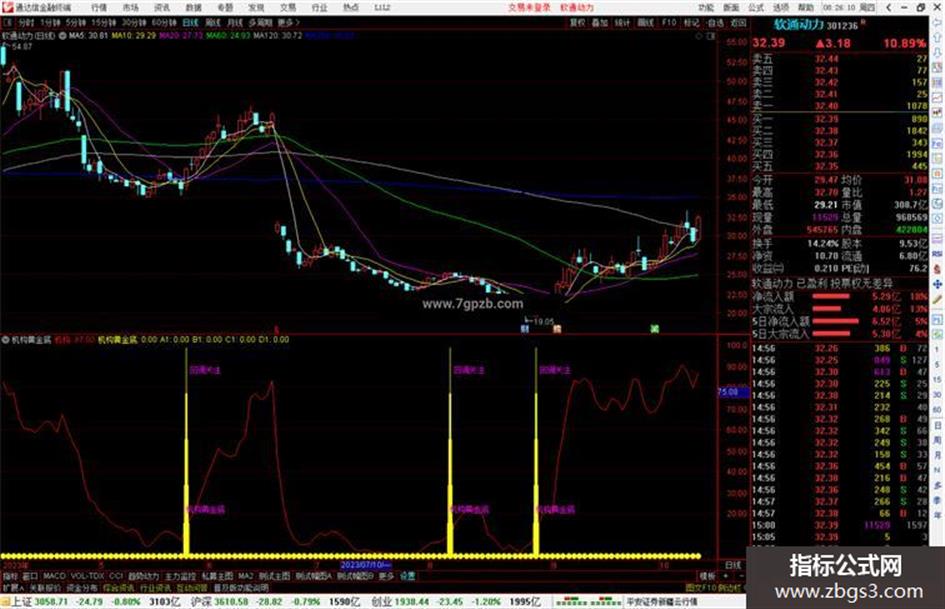
Task: Expand the 更多 indicators list
Action: [386, 576]
